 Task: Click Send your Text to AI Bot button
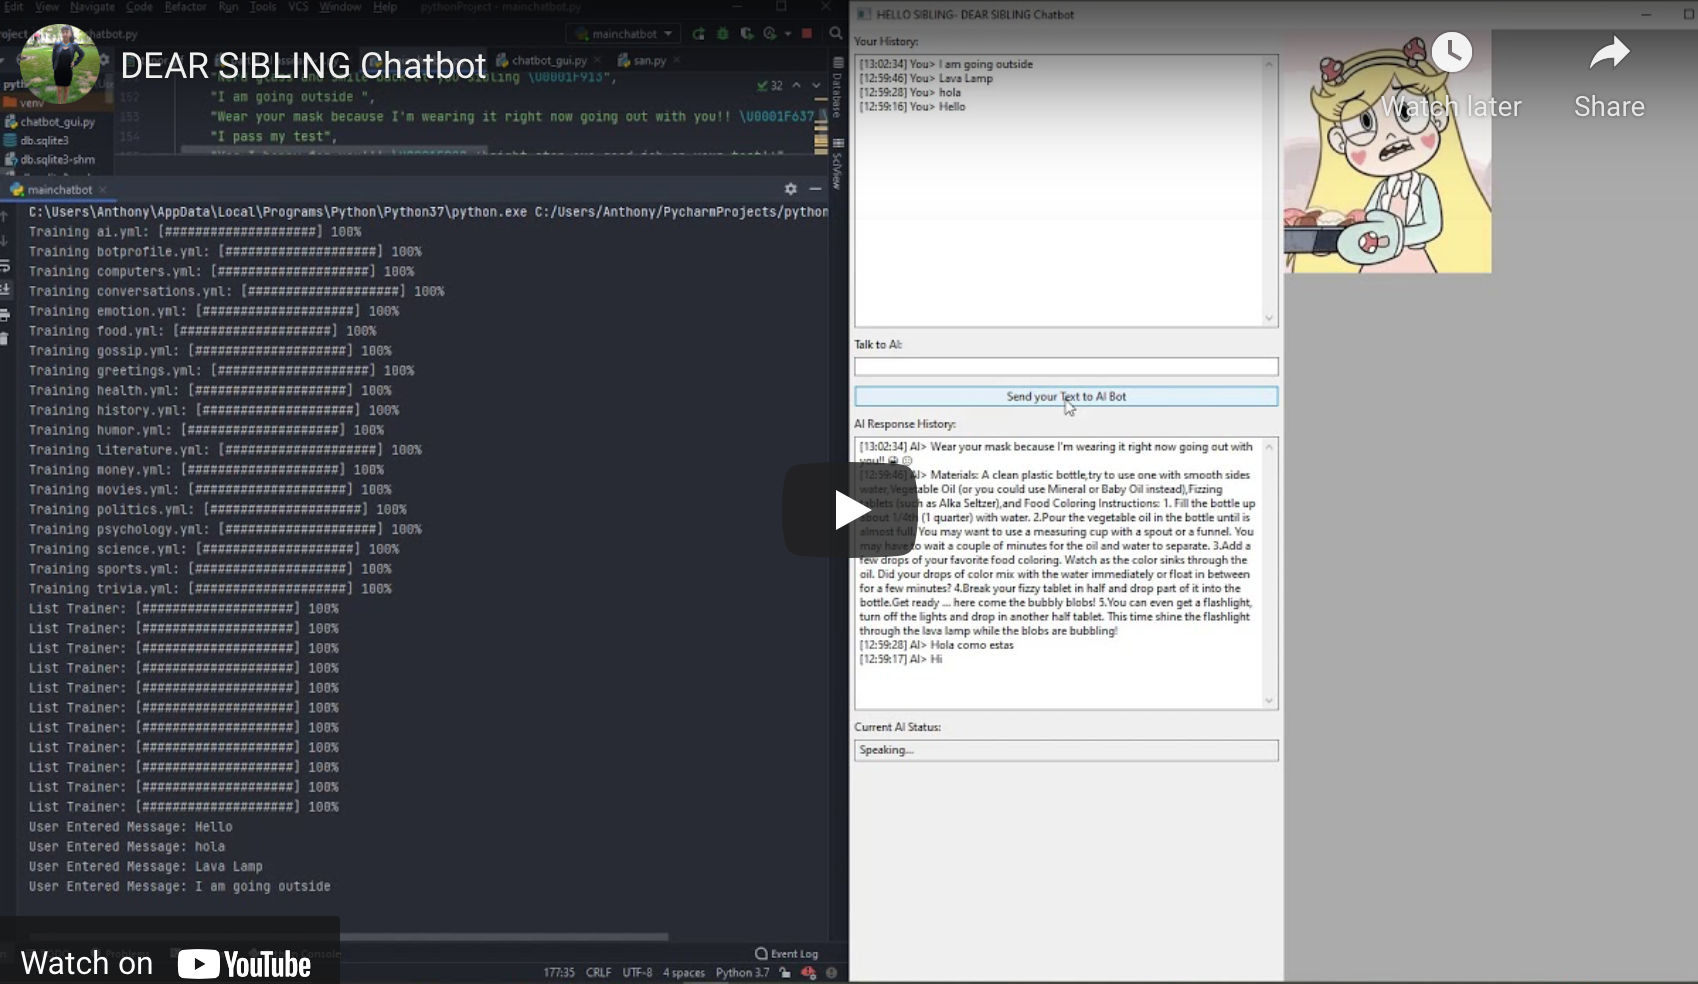point(1066,397)
